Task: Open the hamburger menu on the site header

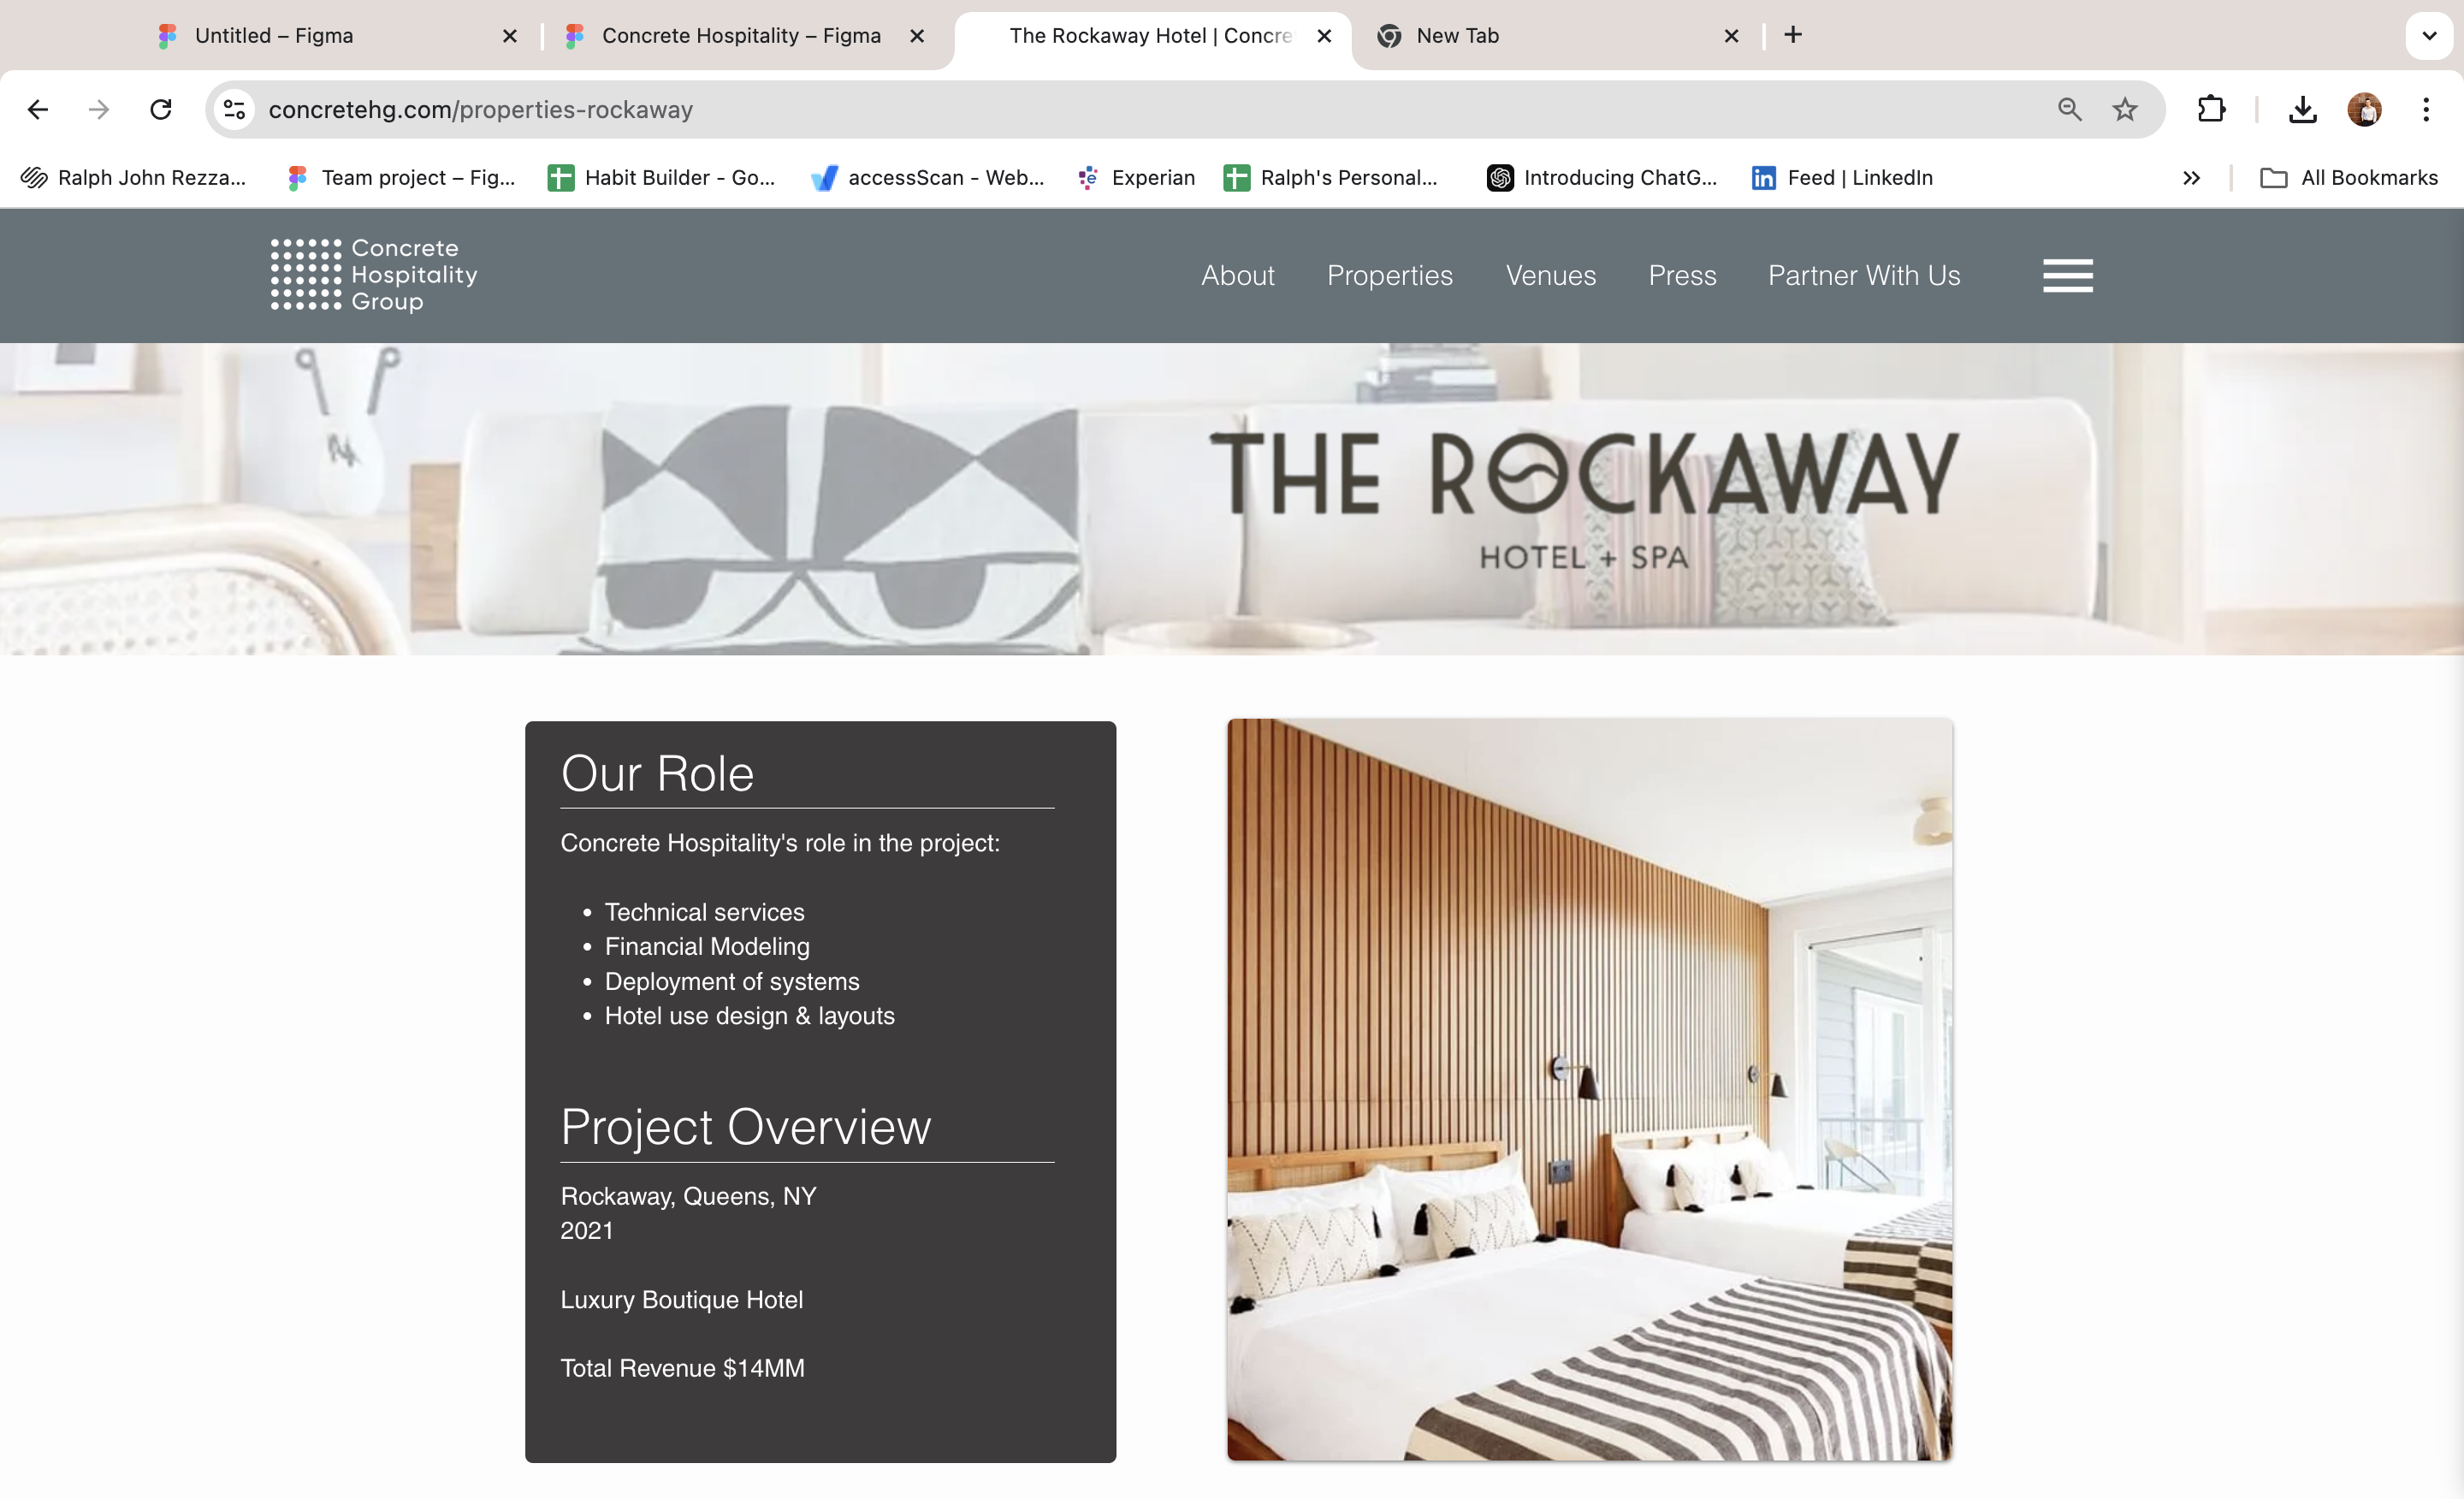Action: (x=2067, y=275)
